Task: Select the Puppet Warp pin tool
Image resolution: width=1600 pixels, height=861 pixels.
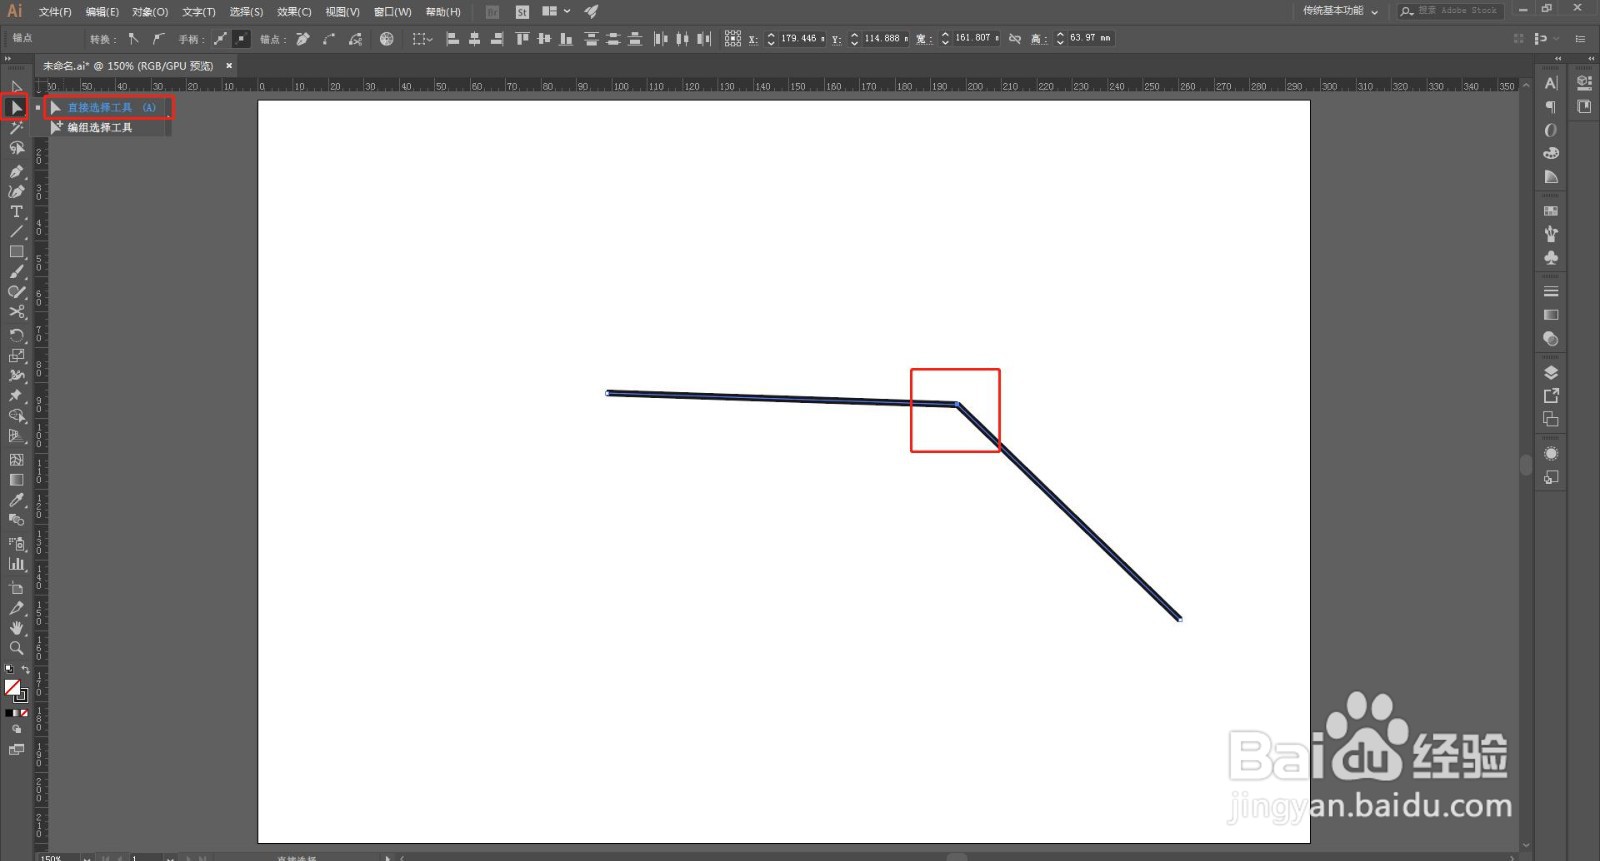Action: pos(16,396)
